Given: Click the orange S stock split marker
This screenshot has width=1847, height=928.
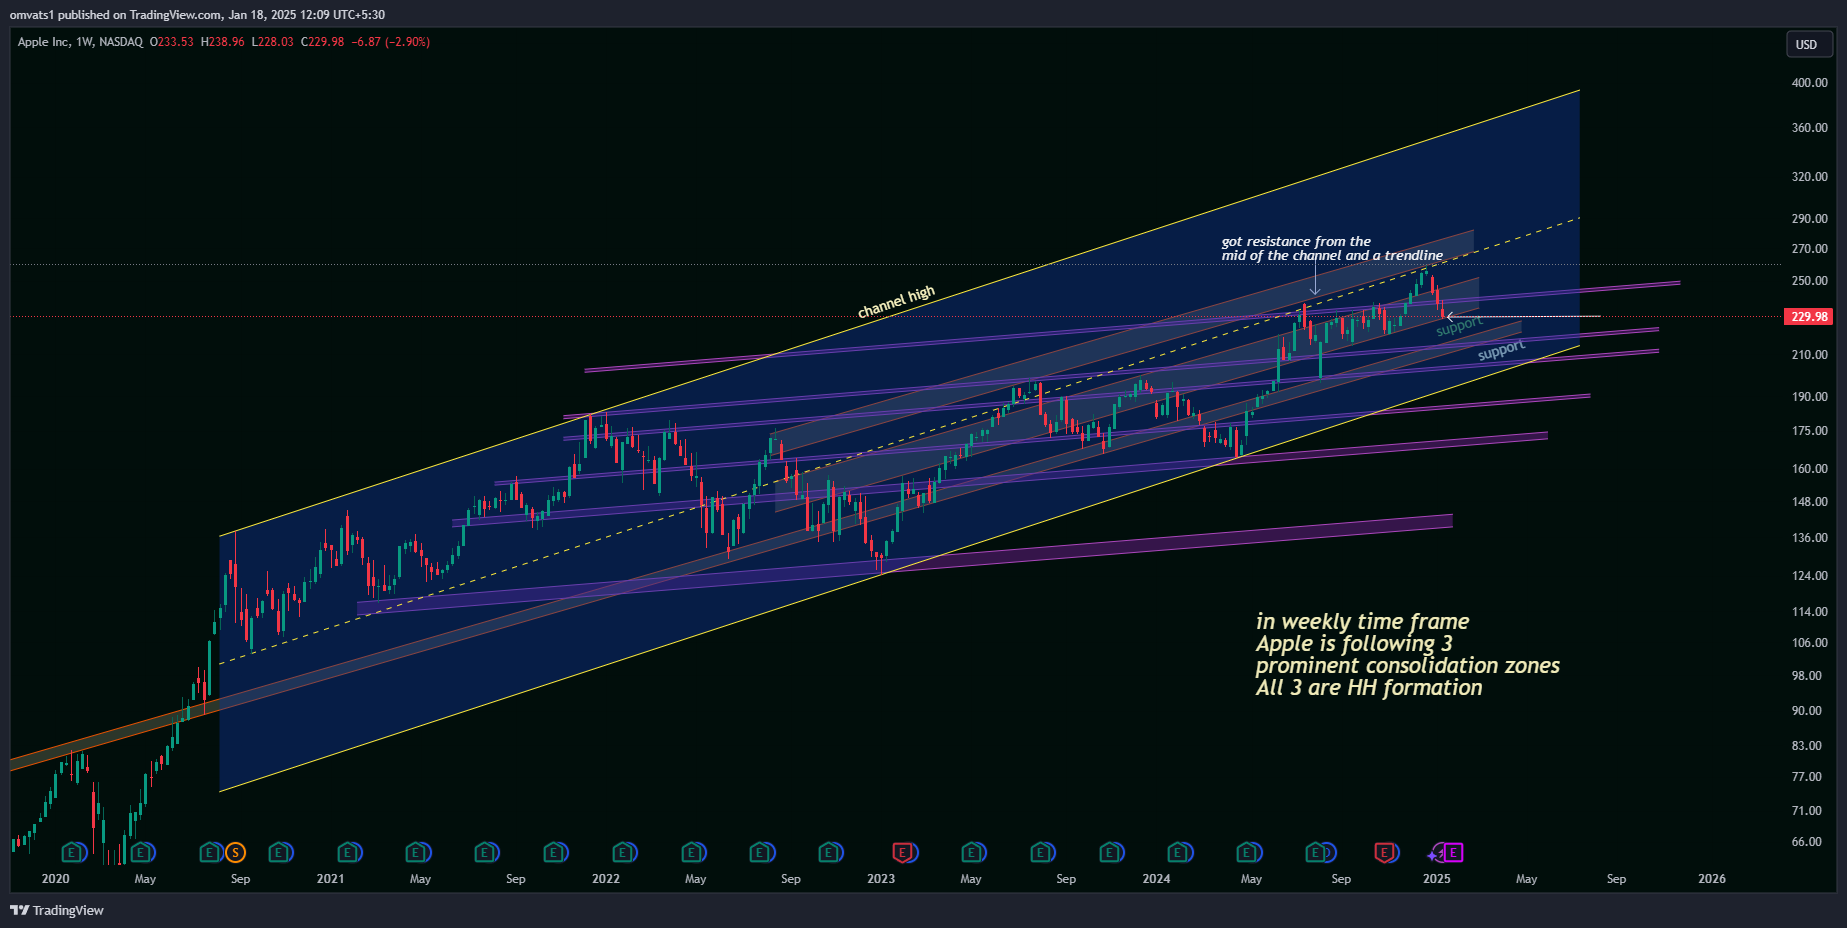Looking at the screenshot, I should coord(235,853).
